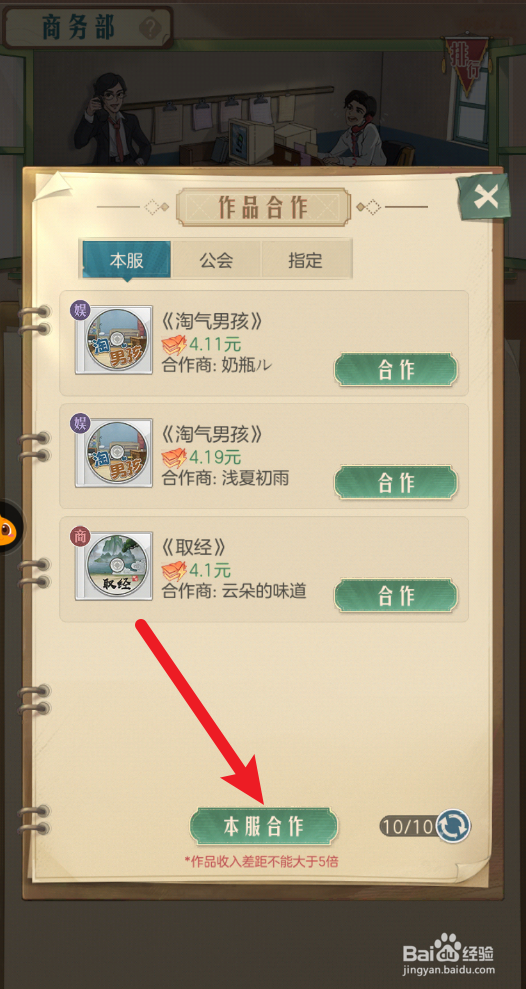Select the 取经 disc thumbnail

tap(114, 566)
